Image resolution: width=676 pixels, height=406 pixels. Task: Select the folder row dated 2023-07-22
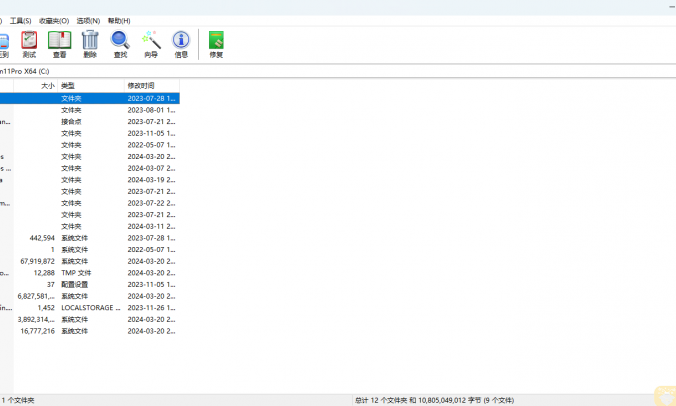(x=90, y=203)
